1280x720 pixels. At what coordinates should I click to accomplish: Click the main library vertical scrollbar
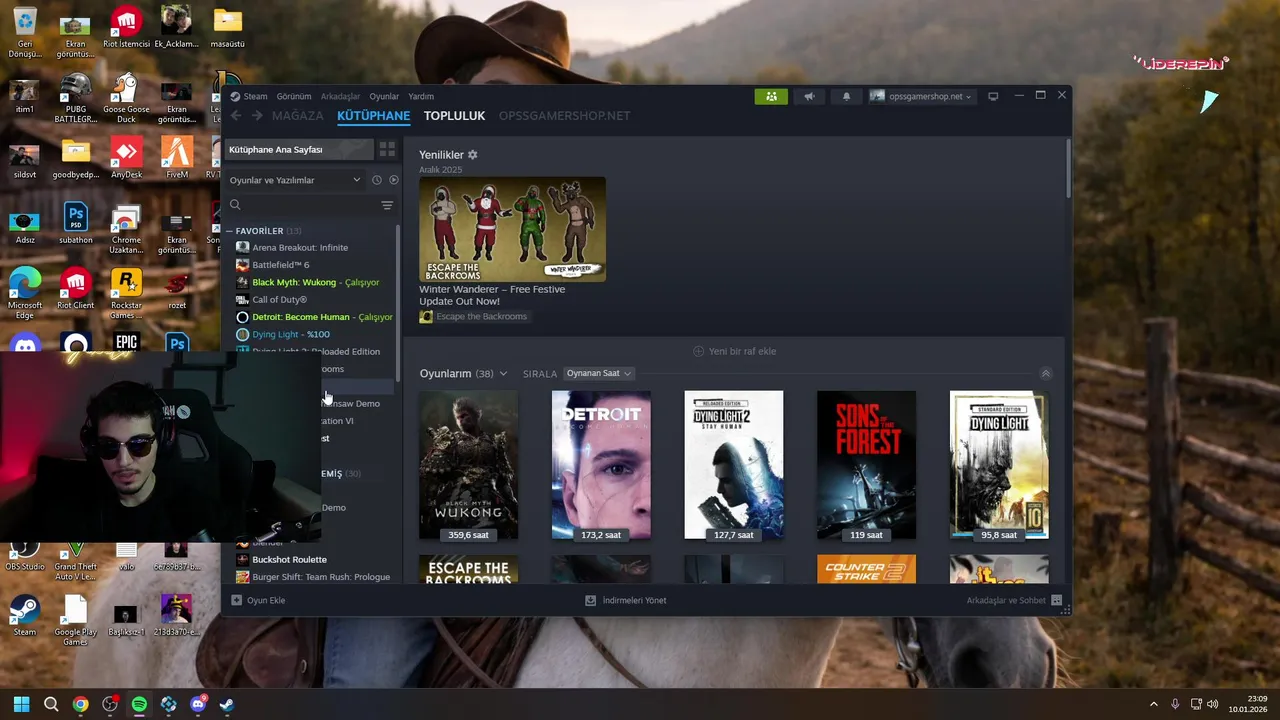(1067, 168)
